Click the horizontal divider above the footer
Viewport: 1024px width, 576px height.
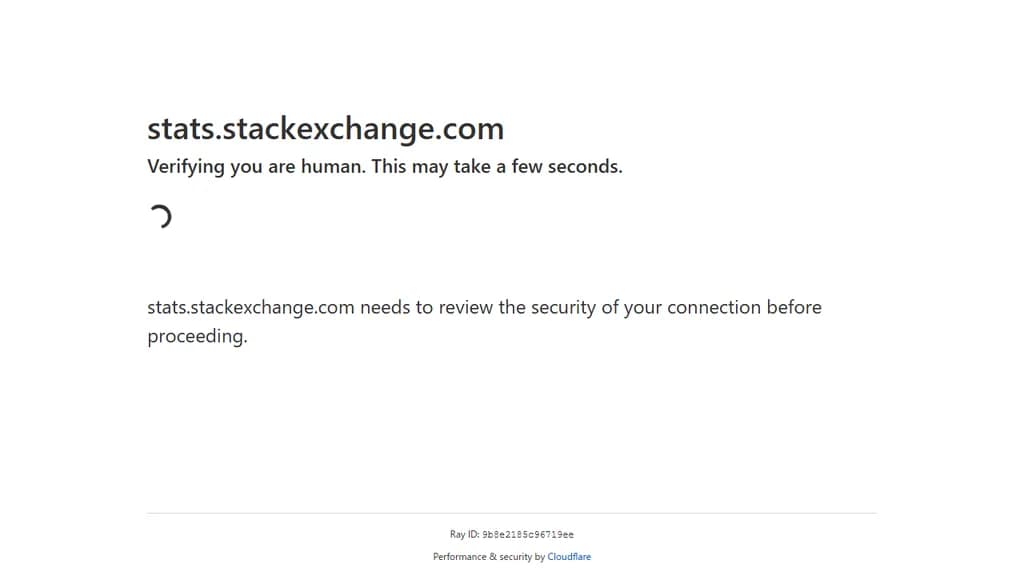pos(511,513)
